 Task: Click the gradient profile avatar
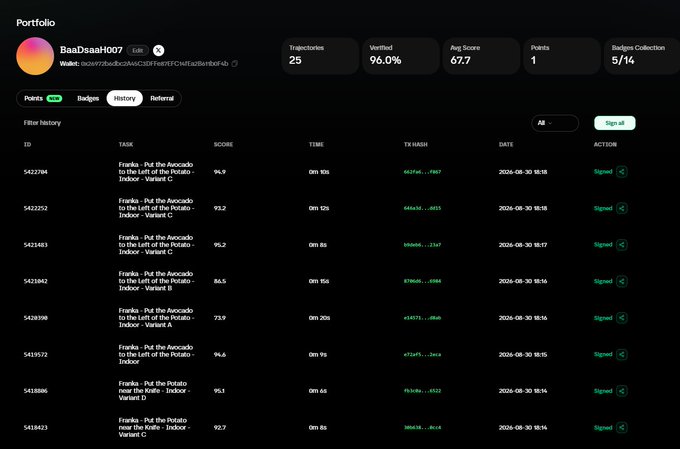(35, 56)
